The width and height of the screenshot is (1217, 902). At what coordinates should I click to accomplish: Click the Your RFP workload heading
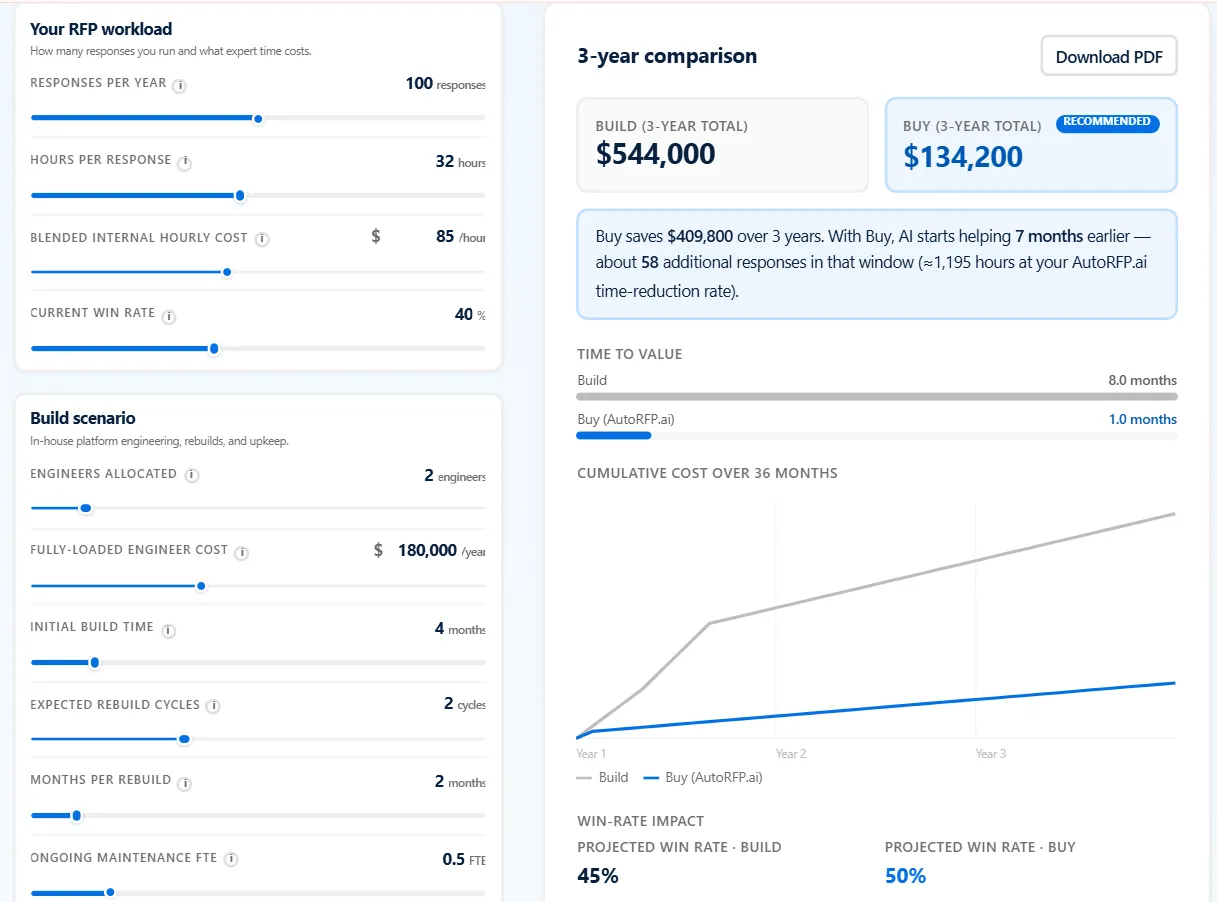(101, 29)
